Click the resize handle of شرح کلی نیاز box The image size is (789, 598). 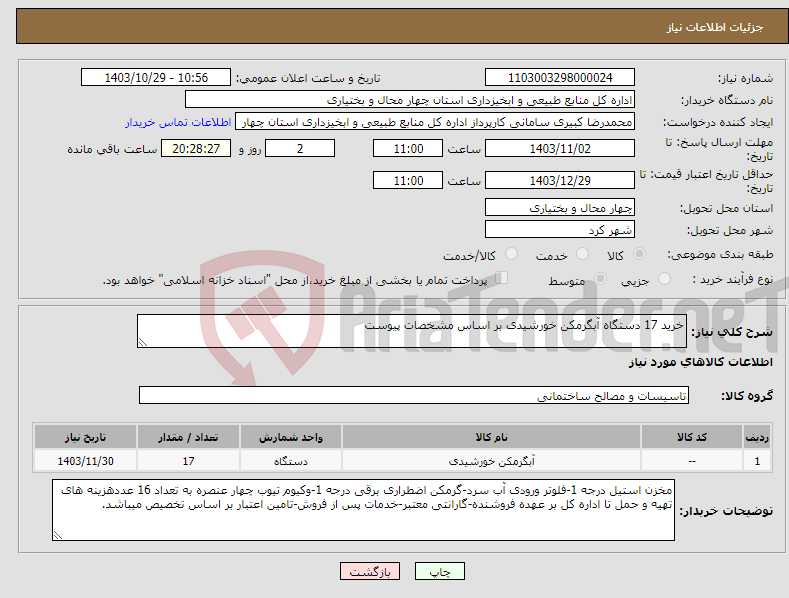pyautogui.click(x=143, y=342)
